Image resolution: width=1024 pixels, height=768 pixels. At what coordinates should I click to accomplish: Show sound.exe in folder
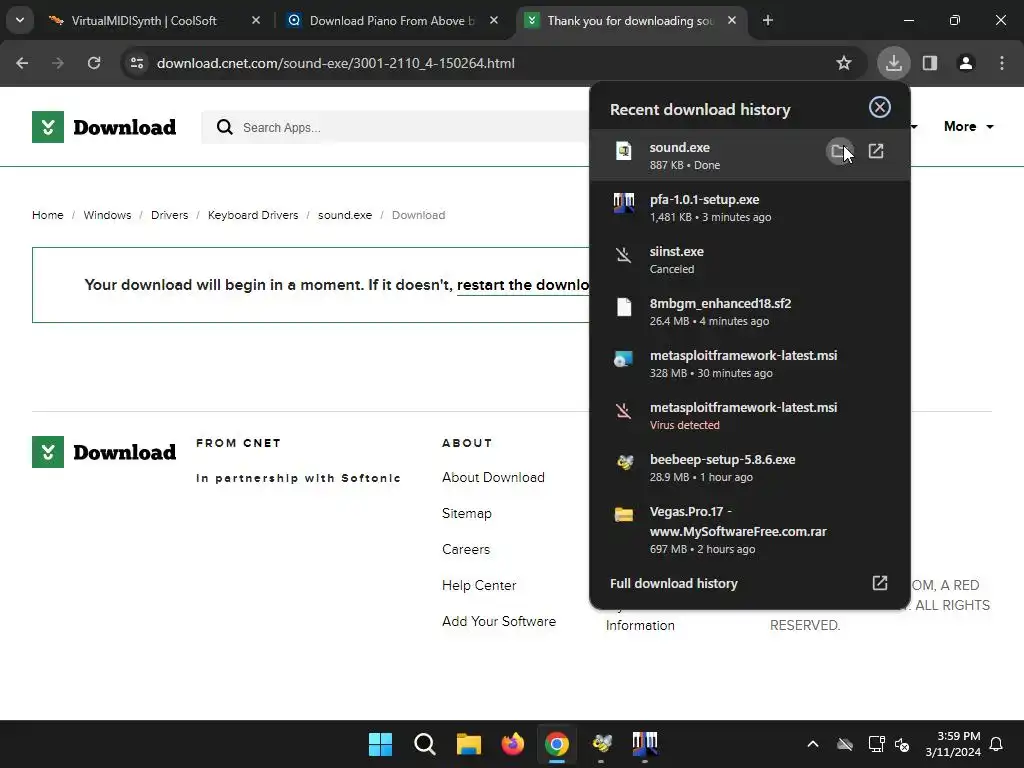840,152
